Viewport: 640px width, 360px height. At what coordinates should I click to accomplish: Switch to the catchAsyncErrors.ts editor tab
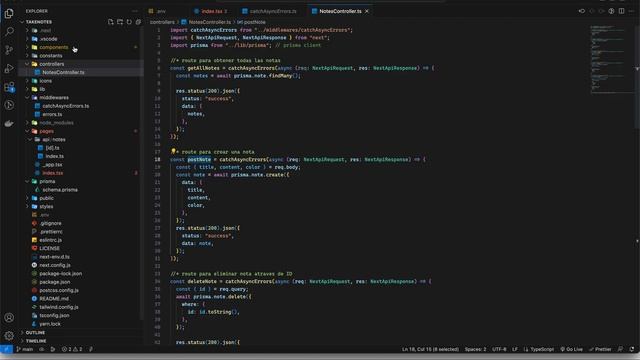[272, 11]
